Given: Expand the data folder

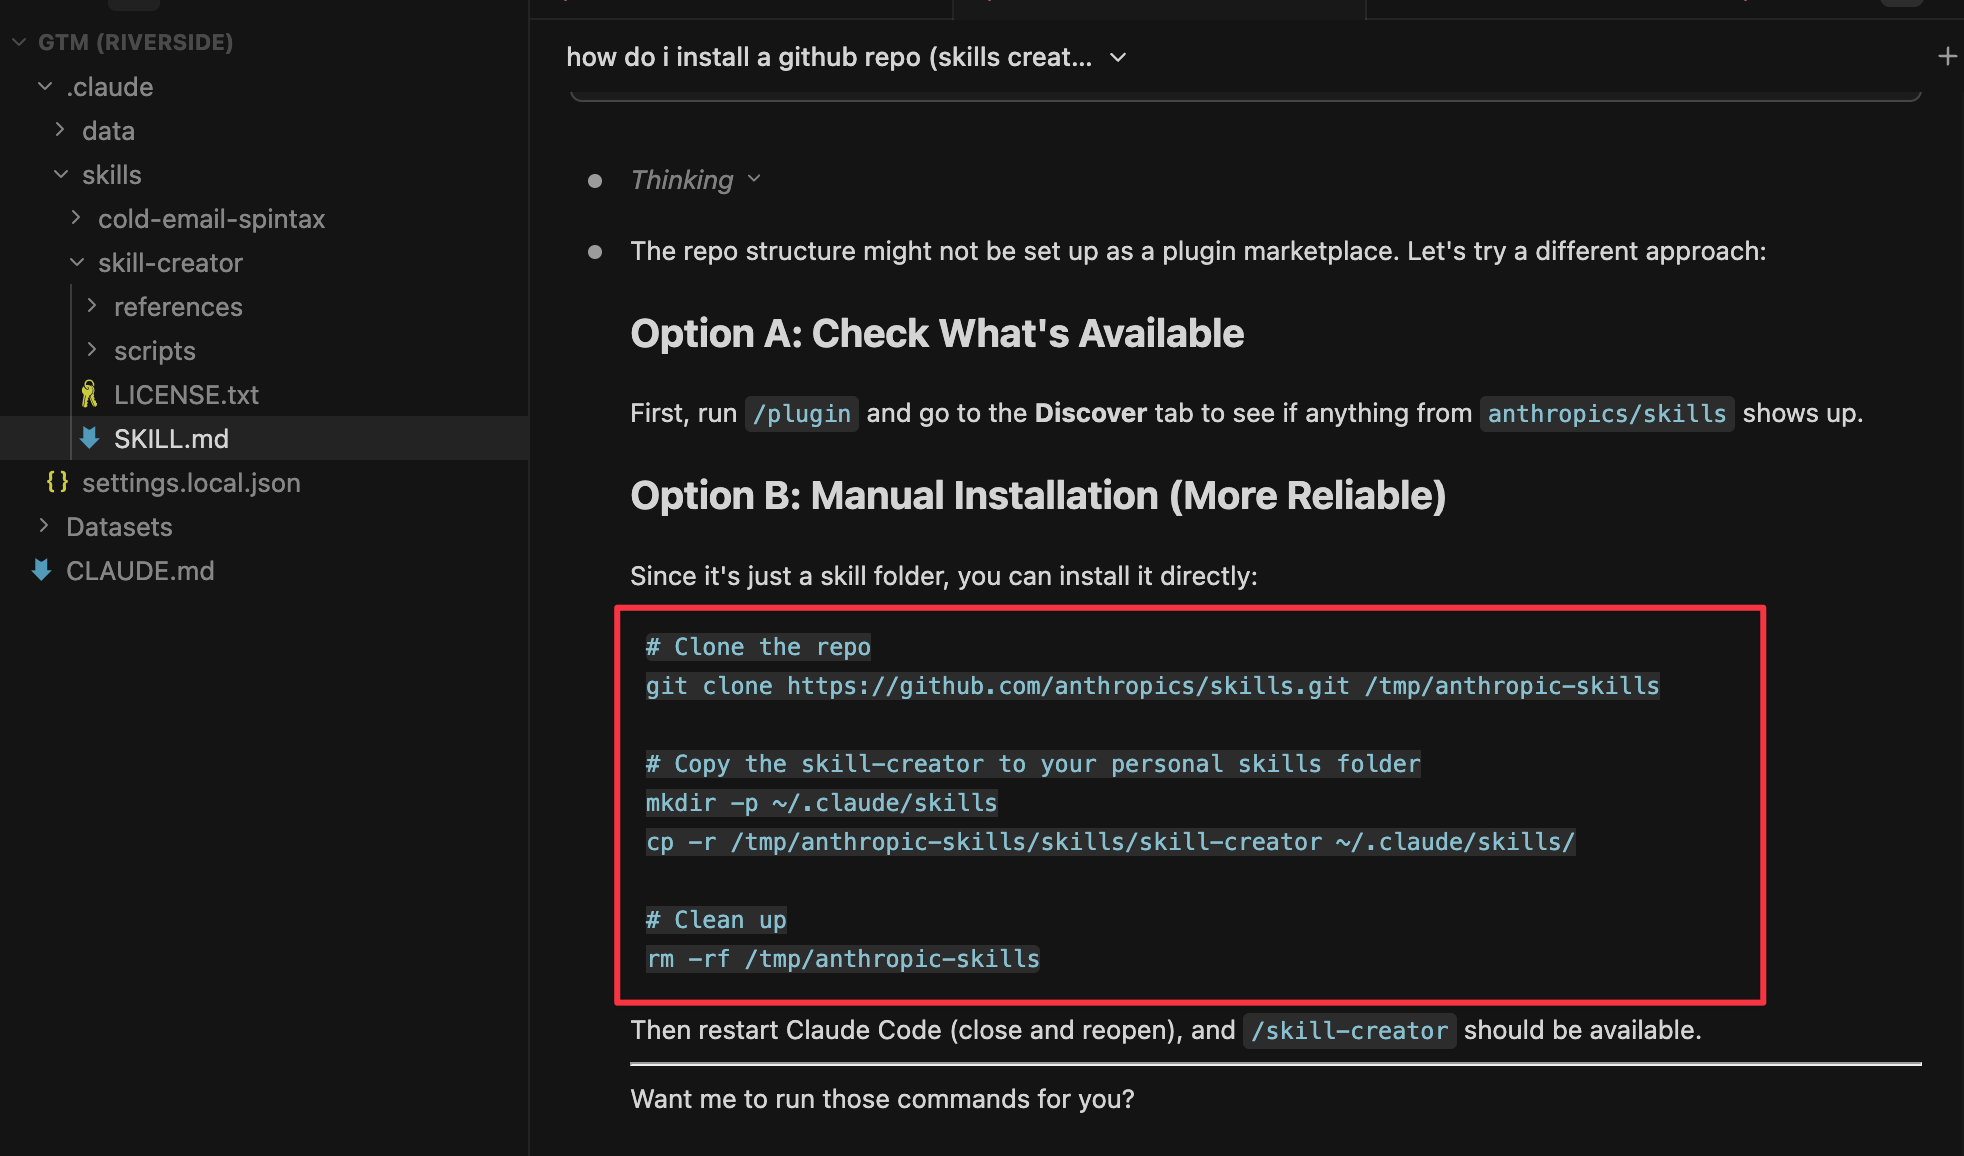Looking at the screenshot, I should [x=60, y=130].
